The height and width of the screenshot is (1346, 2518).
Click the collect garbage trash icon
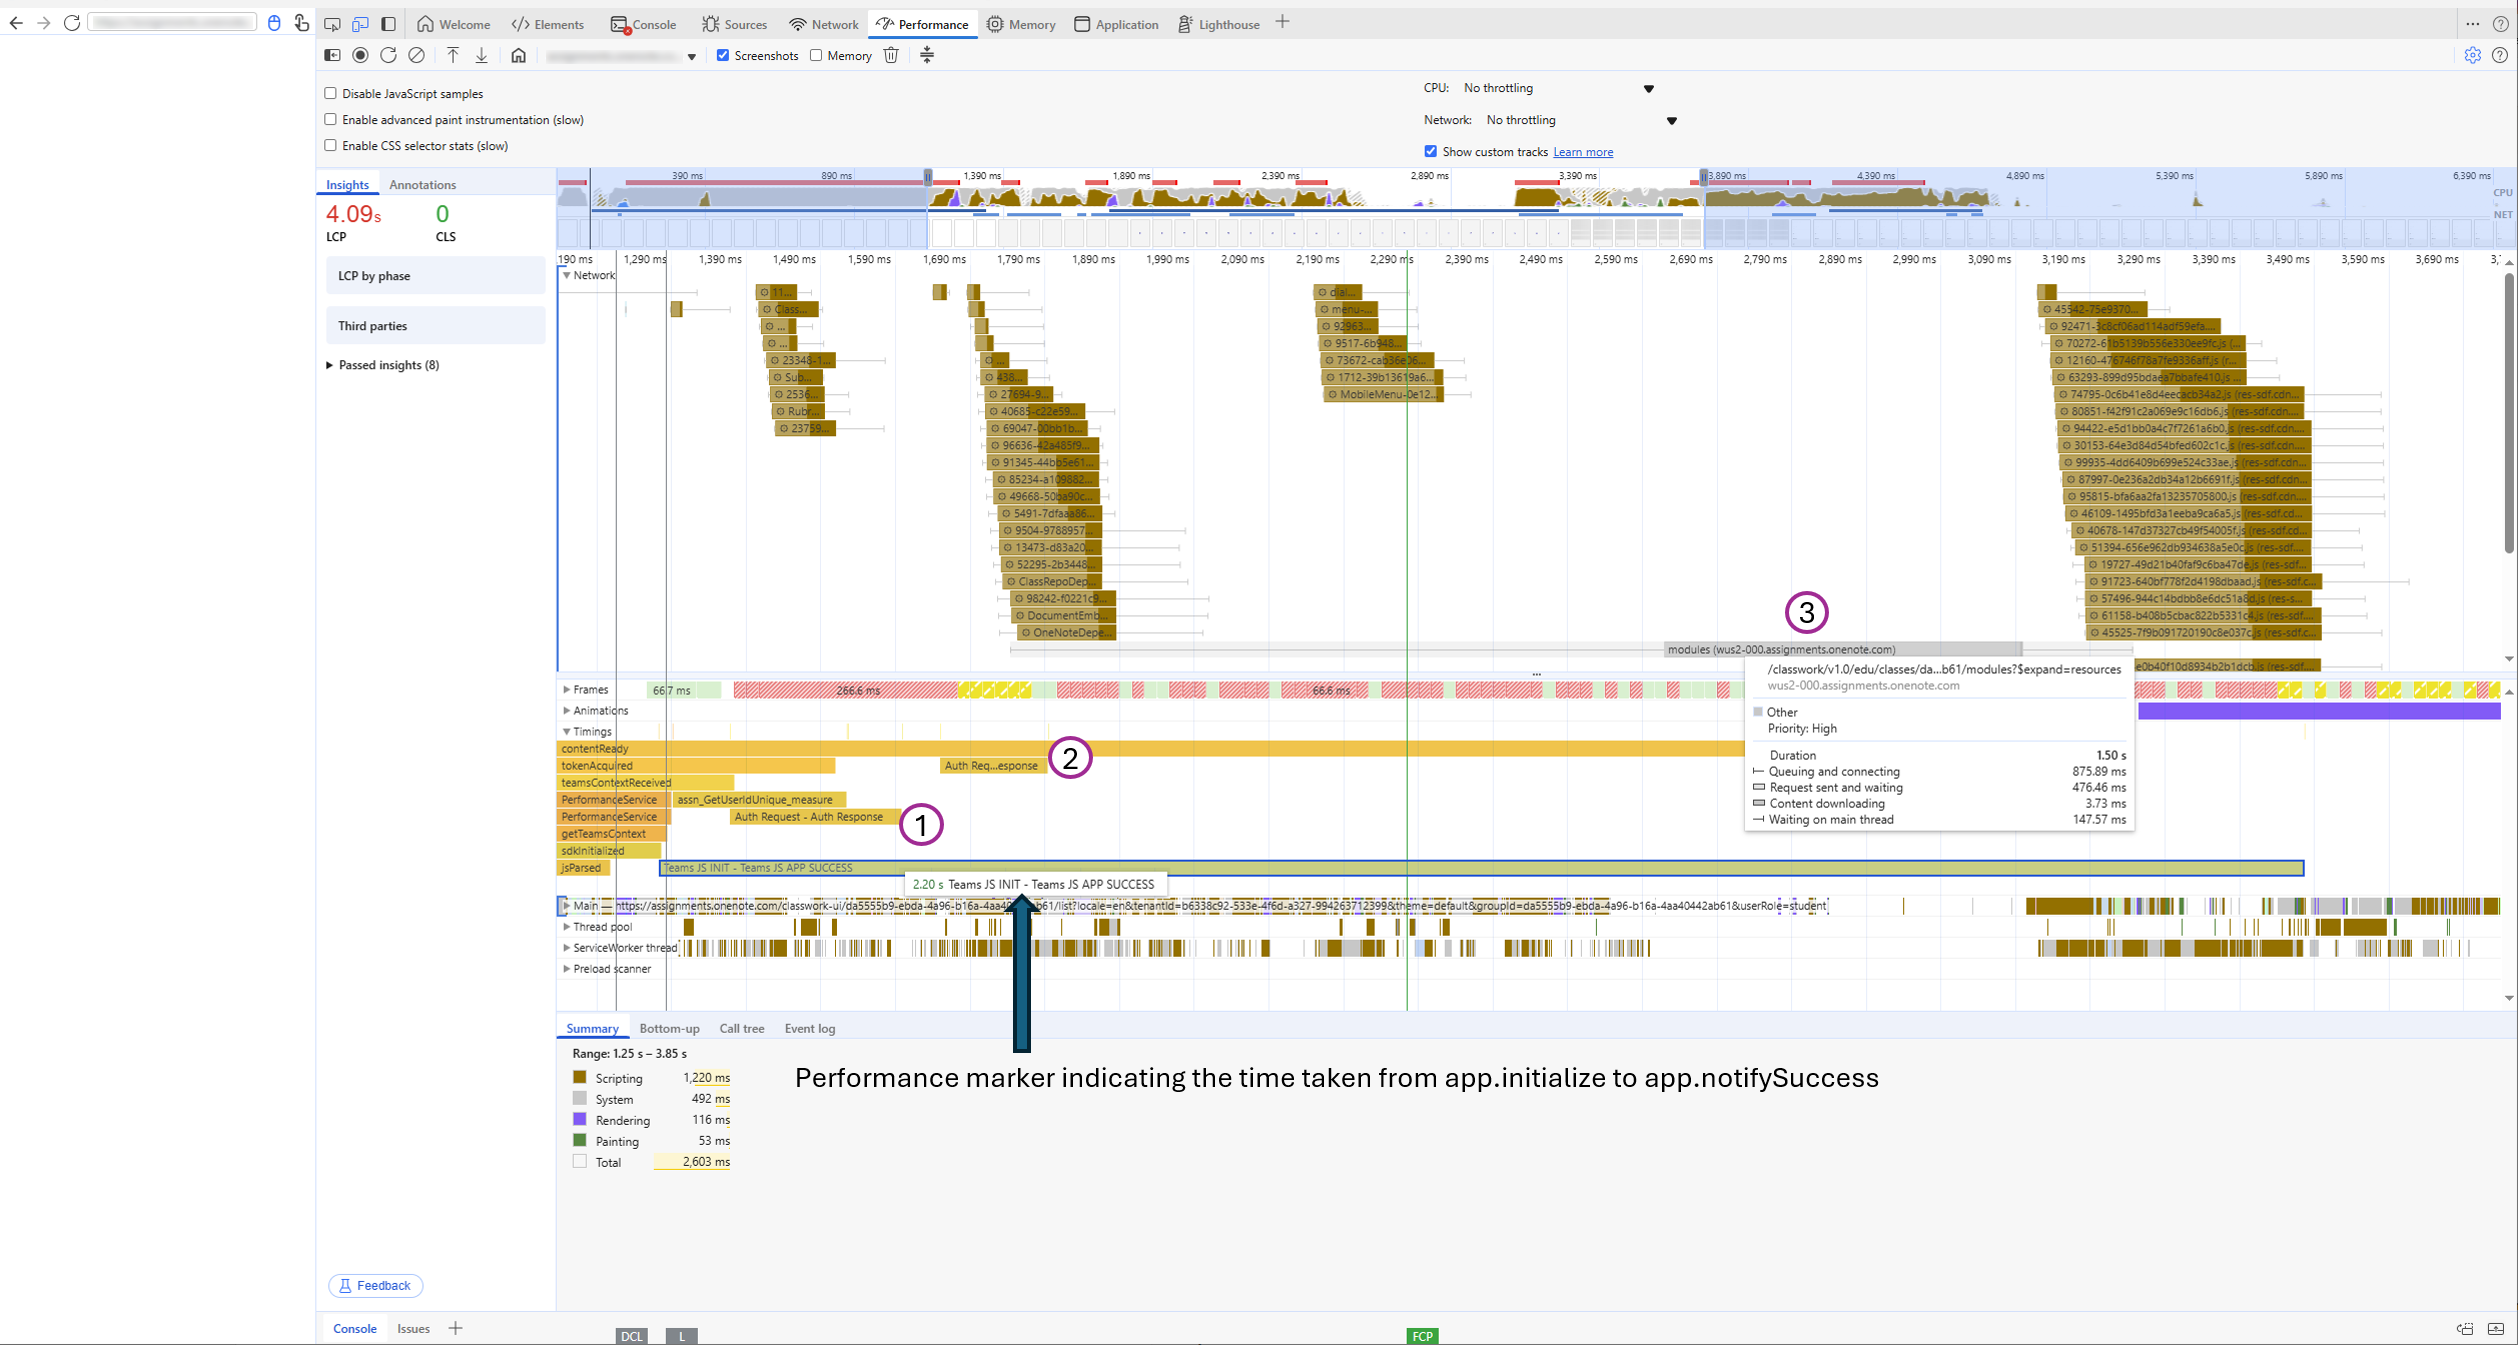(891, 55)
